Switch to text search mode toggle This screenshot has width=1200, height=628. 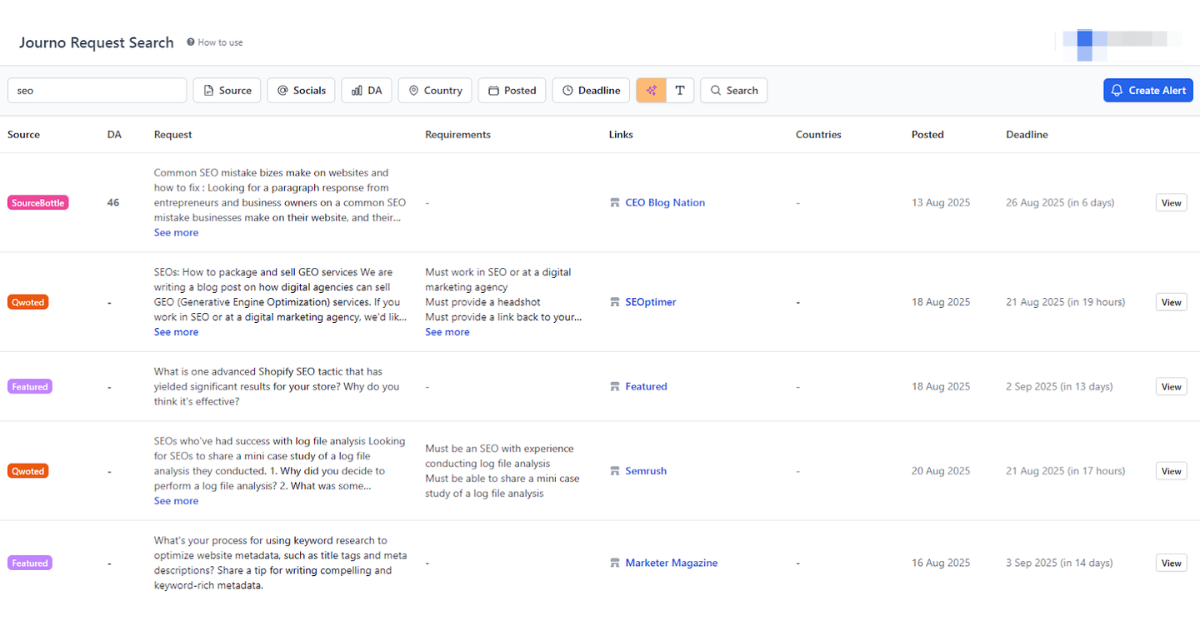680,90
